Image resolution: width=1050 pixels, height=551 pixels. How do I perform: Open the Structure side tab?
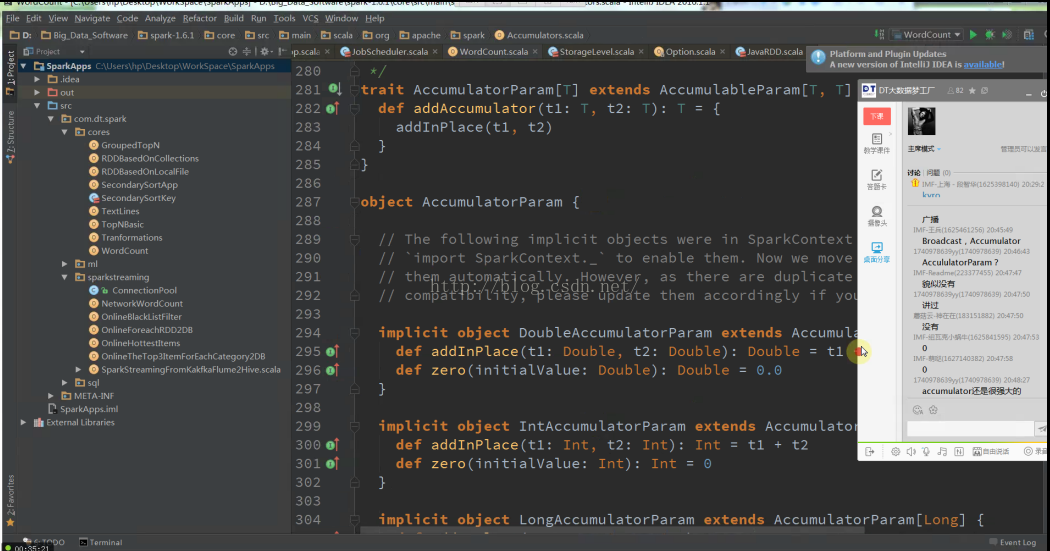pyautogui.click(x=10, y=137)
